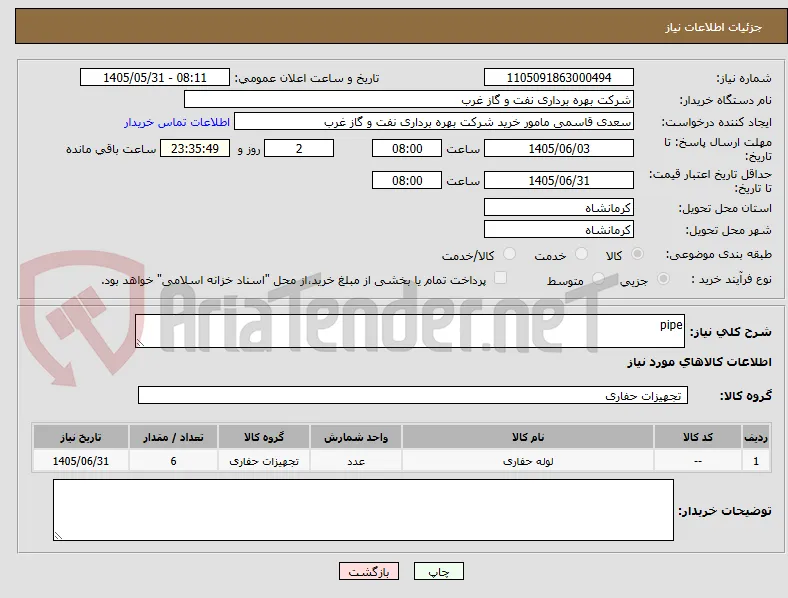Viewport: 788px width, 598px height.
Task: Click the price validity date 1405/06/31 field
Action: 559,180
